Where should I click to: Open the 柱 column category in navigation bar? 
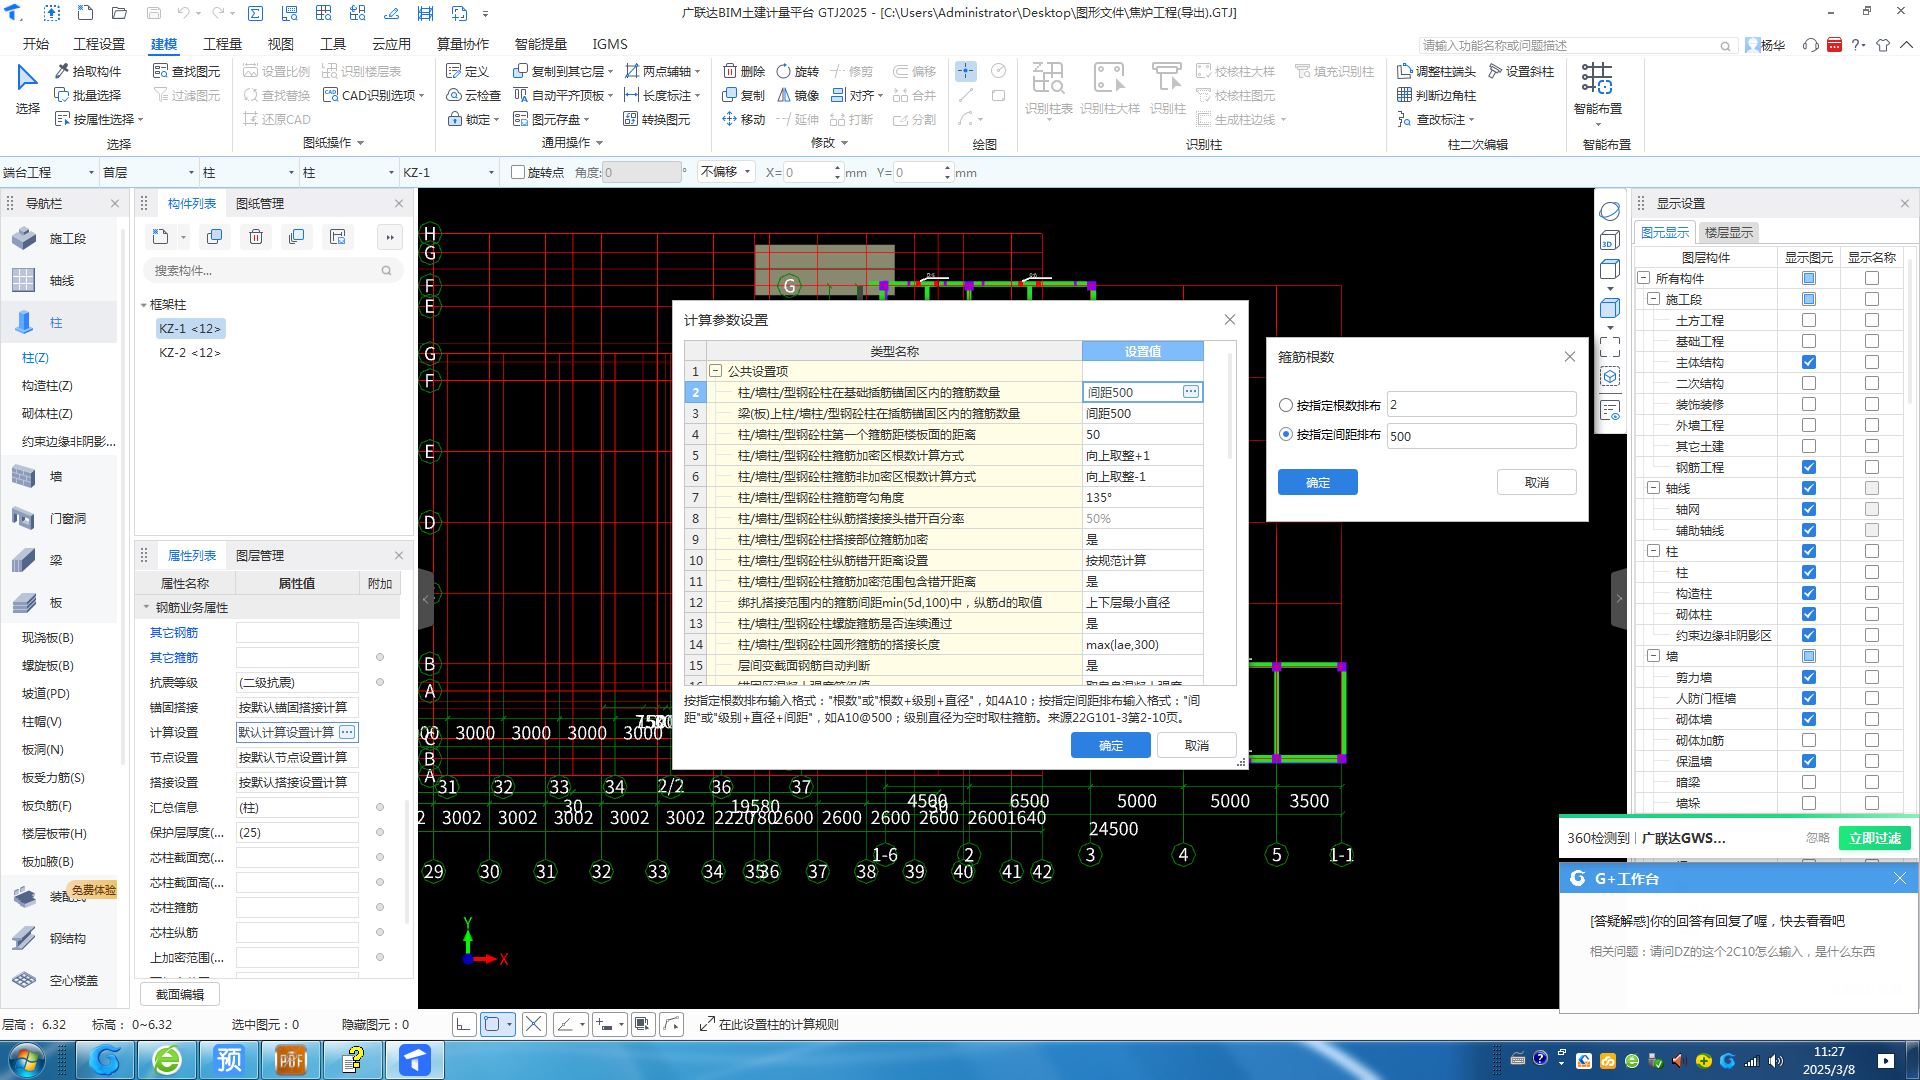(x=56, y=322)
